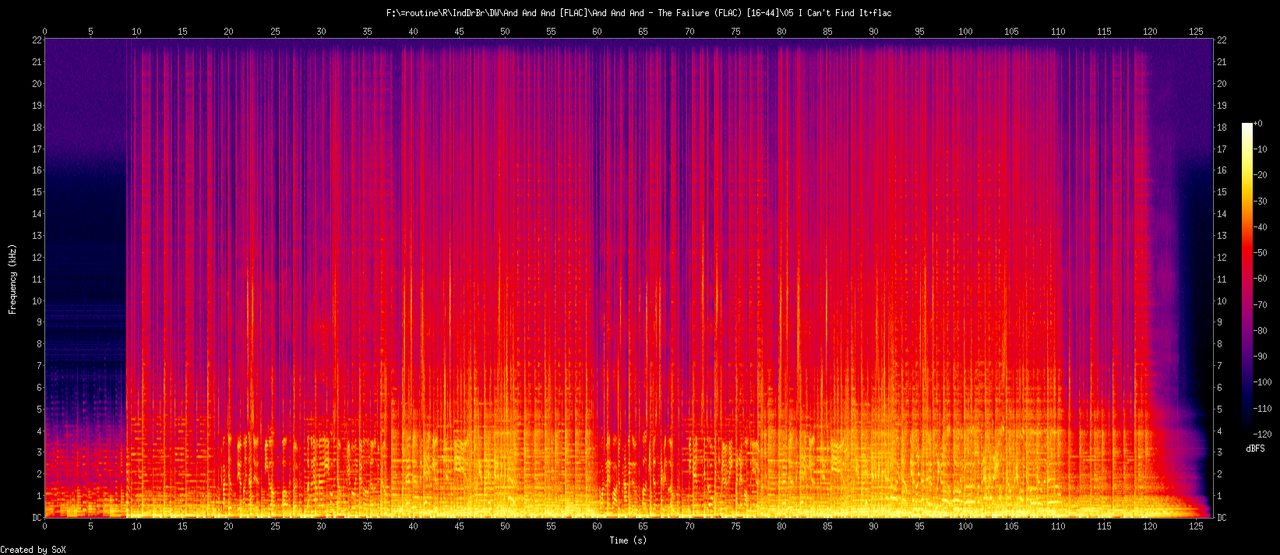The width and height of the screenshot is (1280, 555).
Task: Click "0" on the top time axis
Action: click(45, 31)
